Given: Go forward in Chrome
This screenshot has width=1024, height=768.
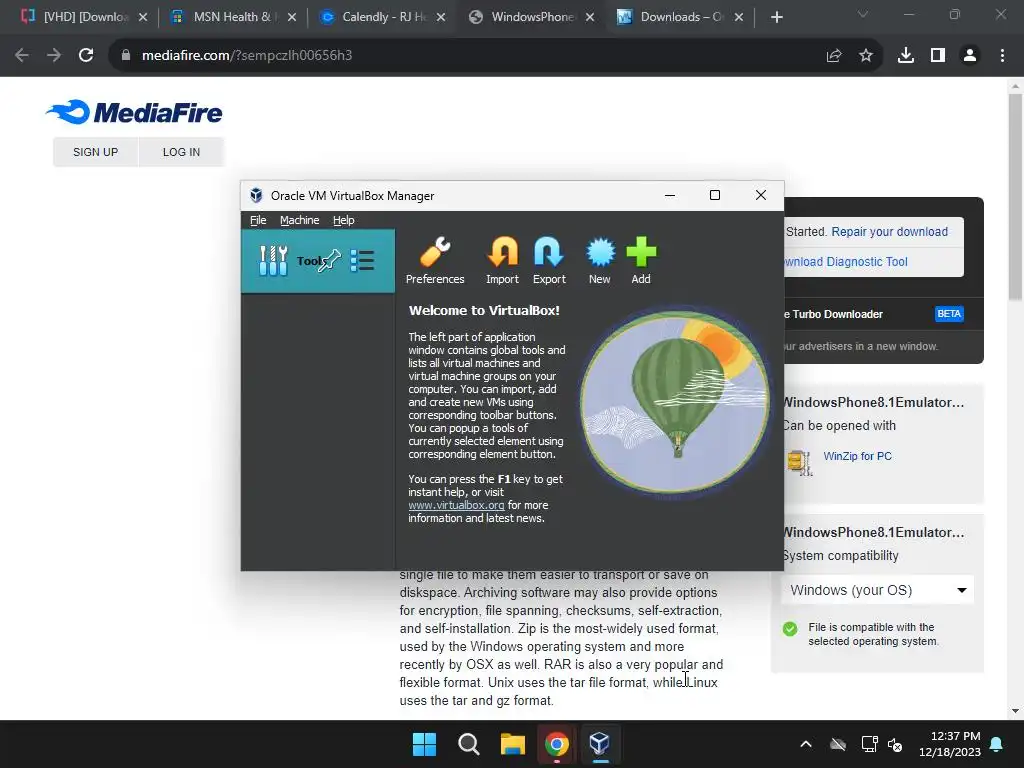Looking at the screenshot, I should [54, 56].
